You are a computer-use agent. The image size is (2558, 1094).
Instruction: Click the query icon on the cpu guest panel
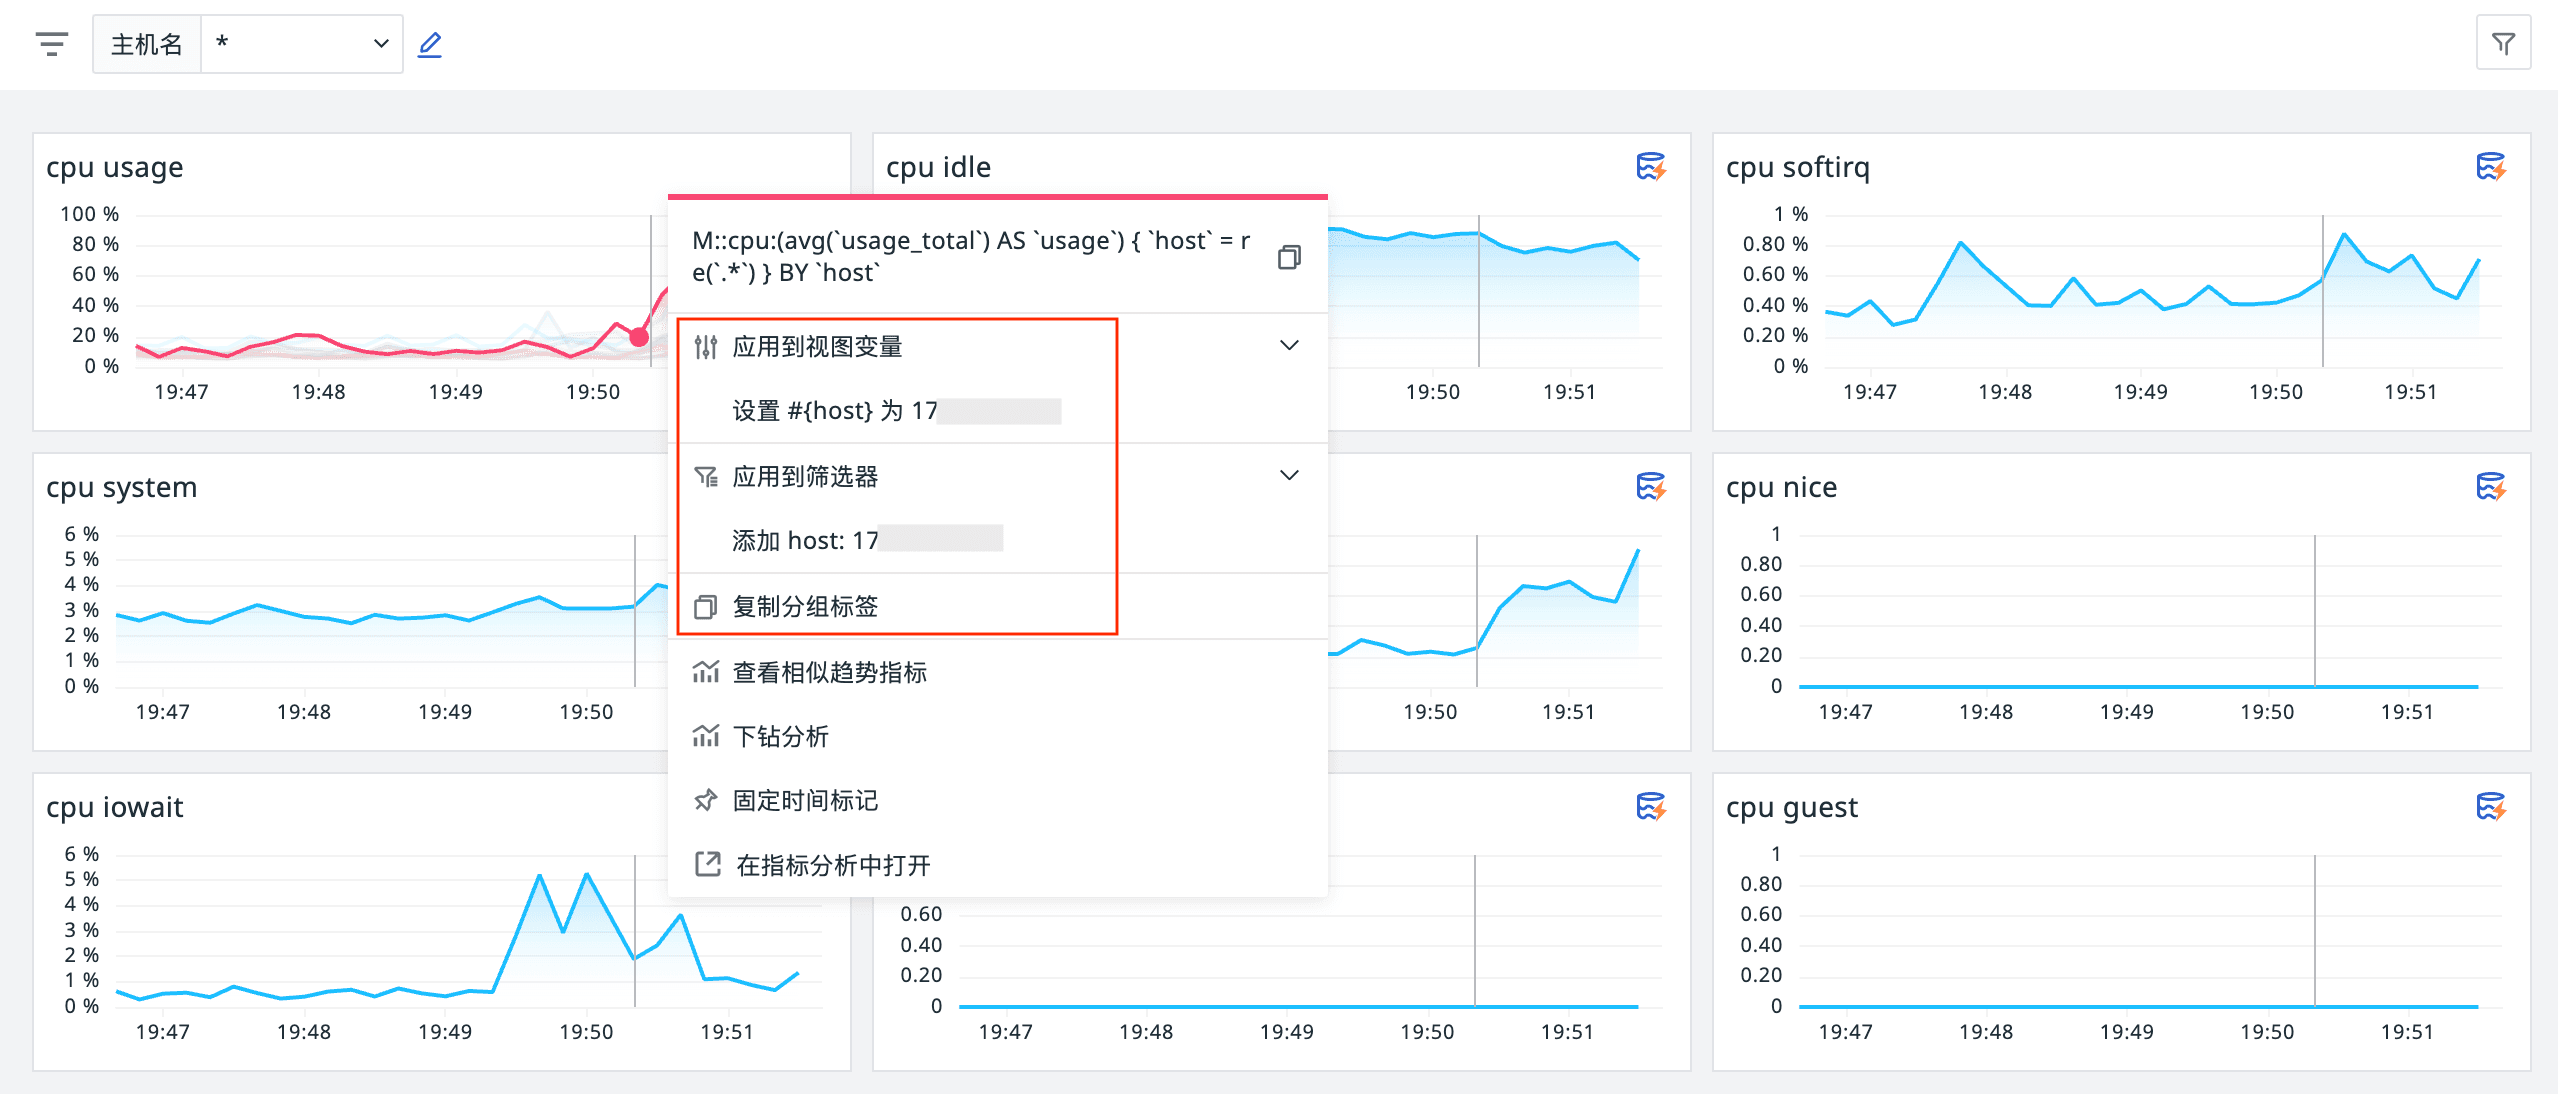coord(2490,806)
